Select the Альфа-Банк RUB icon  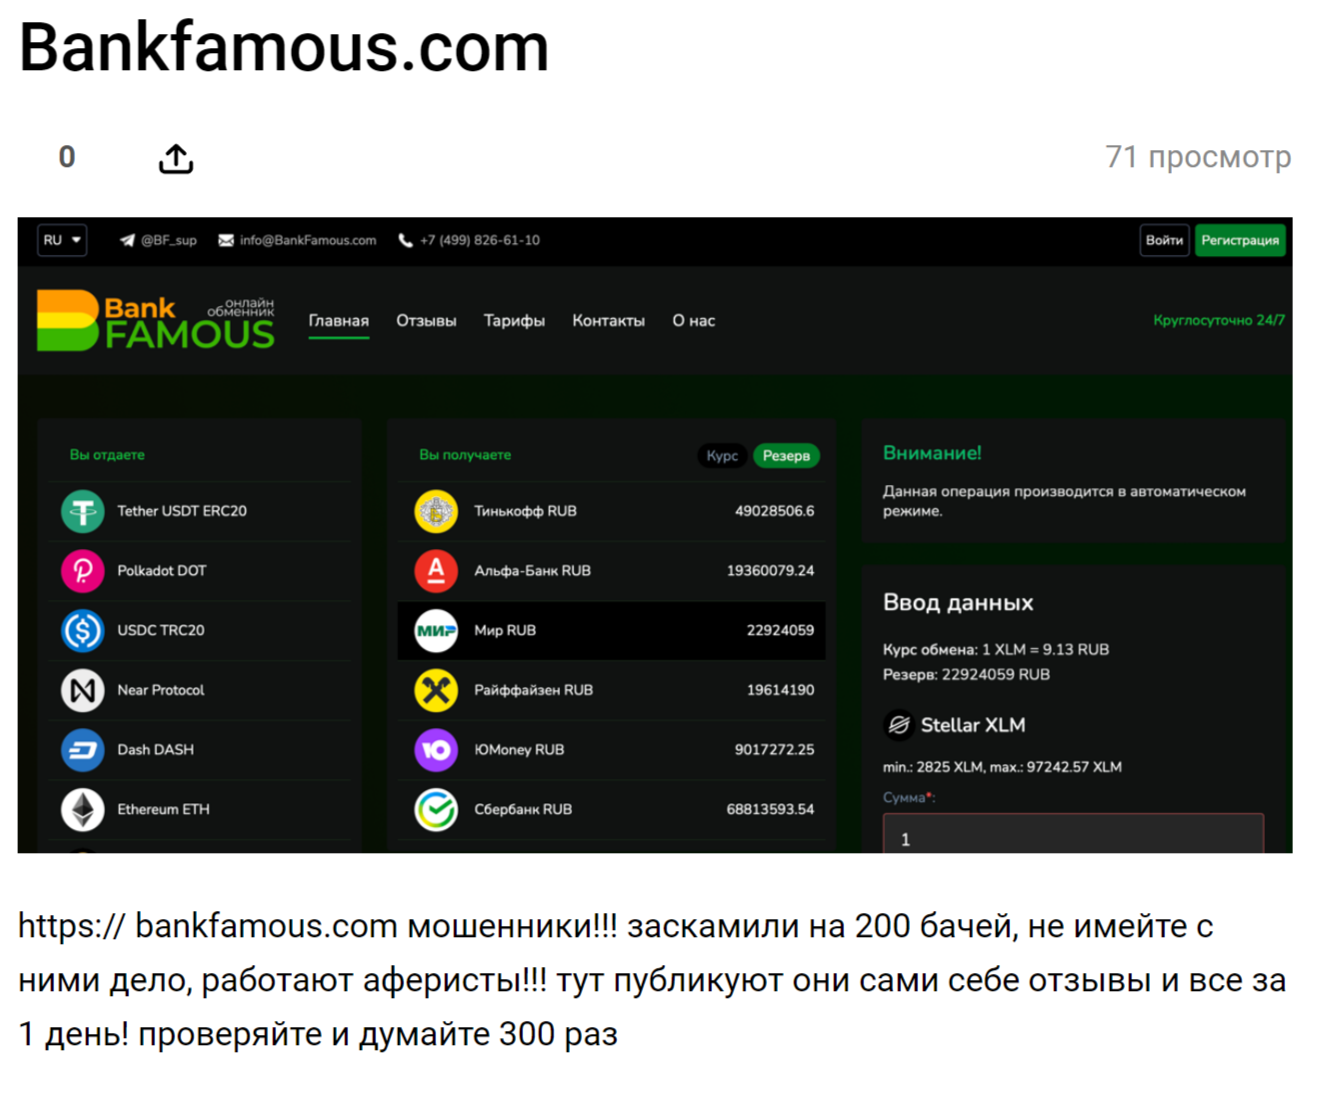(436, 571)
